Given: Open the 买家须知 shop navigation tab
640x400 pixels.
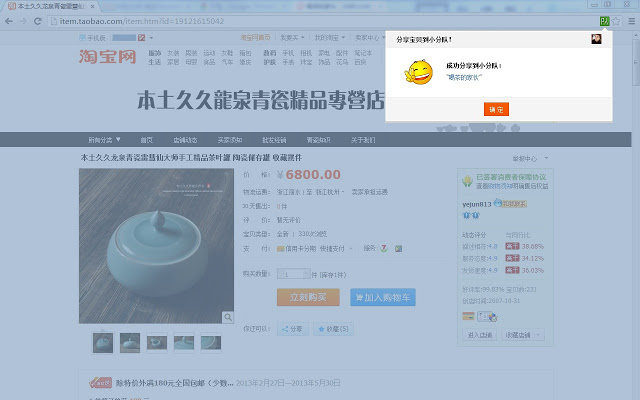Looking at the screenshot, I should (x=230, y=140).
